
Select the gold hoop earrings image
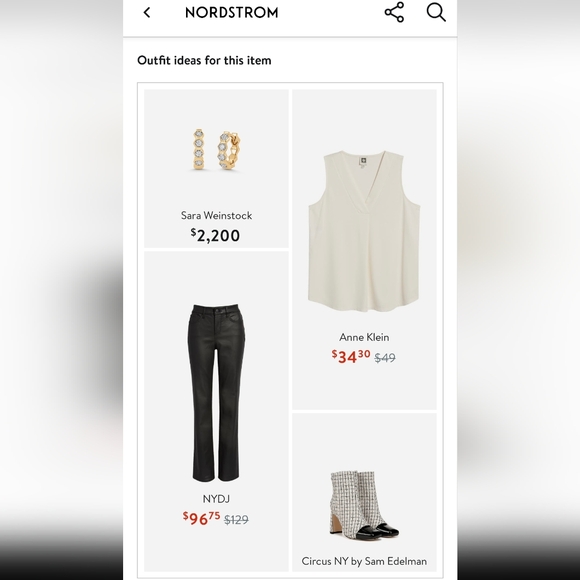tap(217, 149)
